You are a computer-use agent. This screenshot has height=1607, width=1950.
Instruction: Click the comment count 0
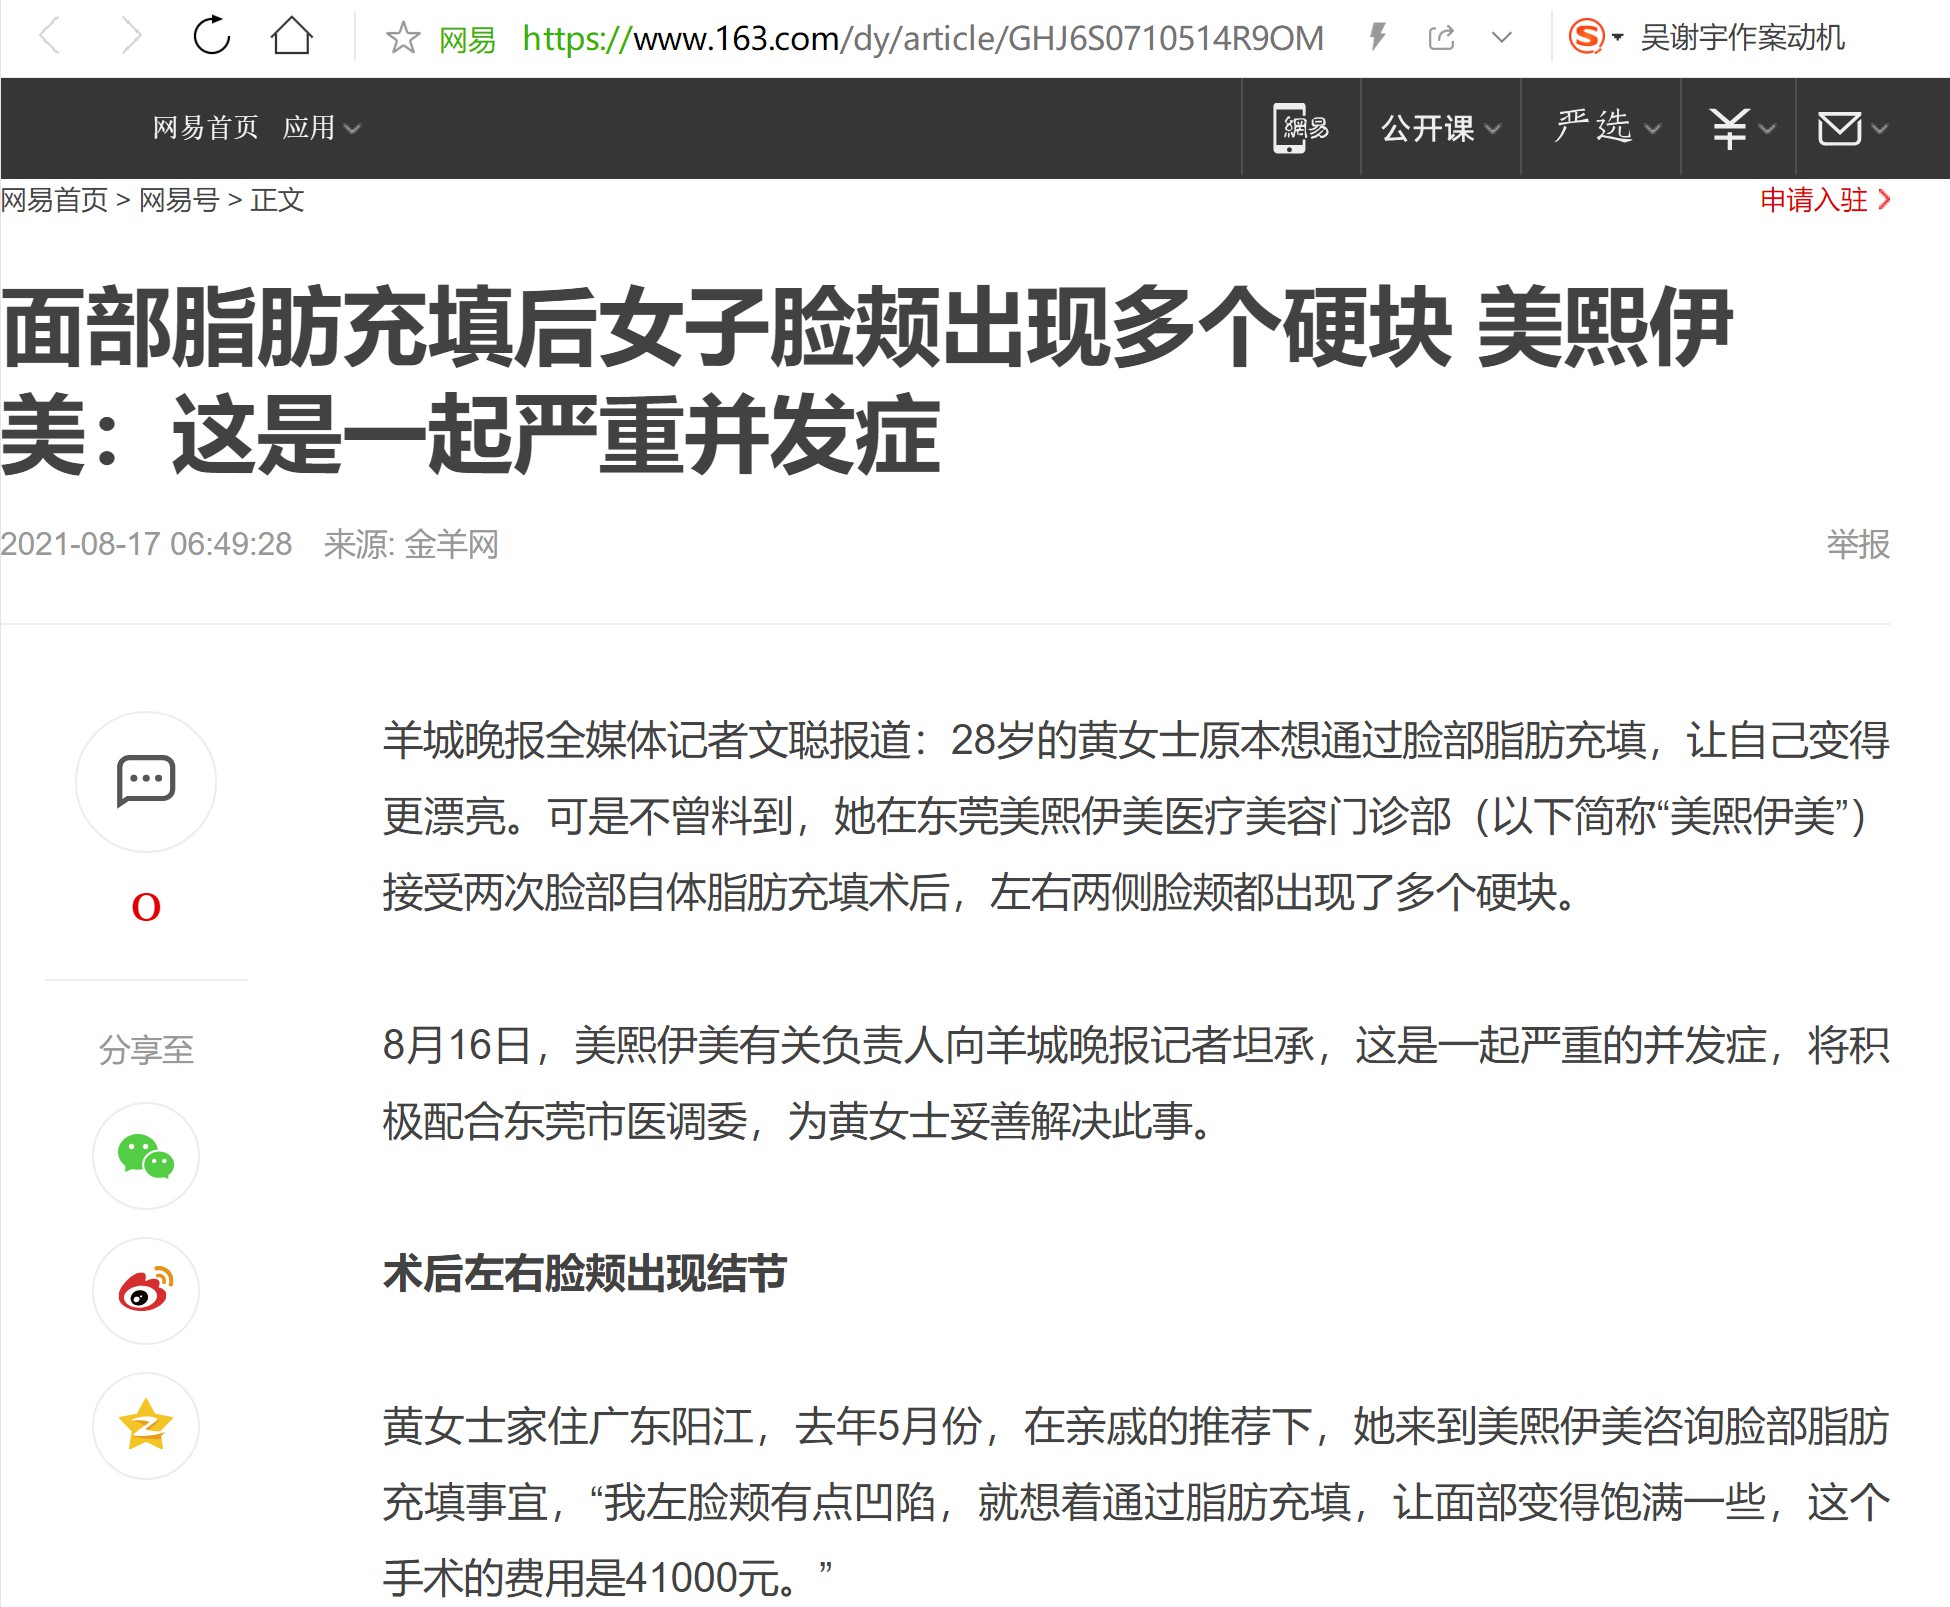pos(146,907)
